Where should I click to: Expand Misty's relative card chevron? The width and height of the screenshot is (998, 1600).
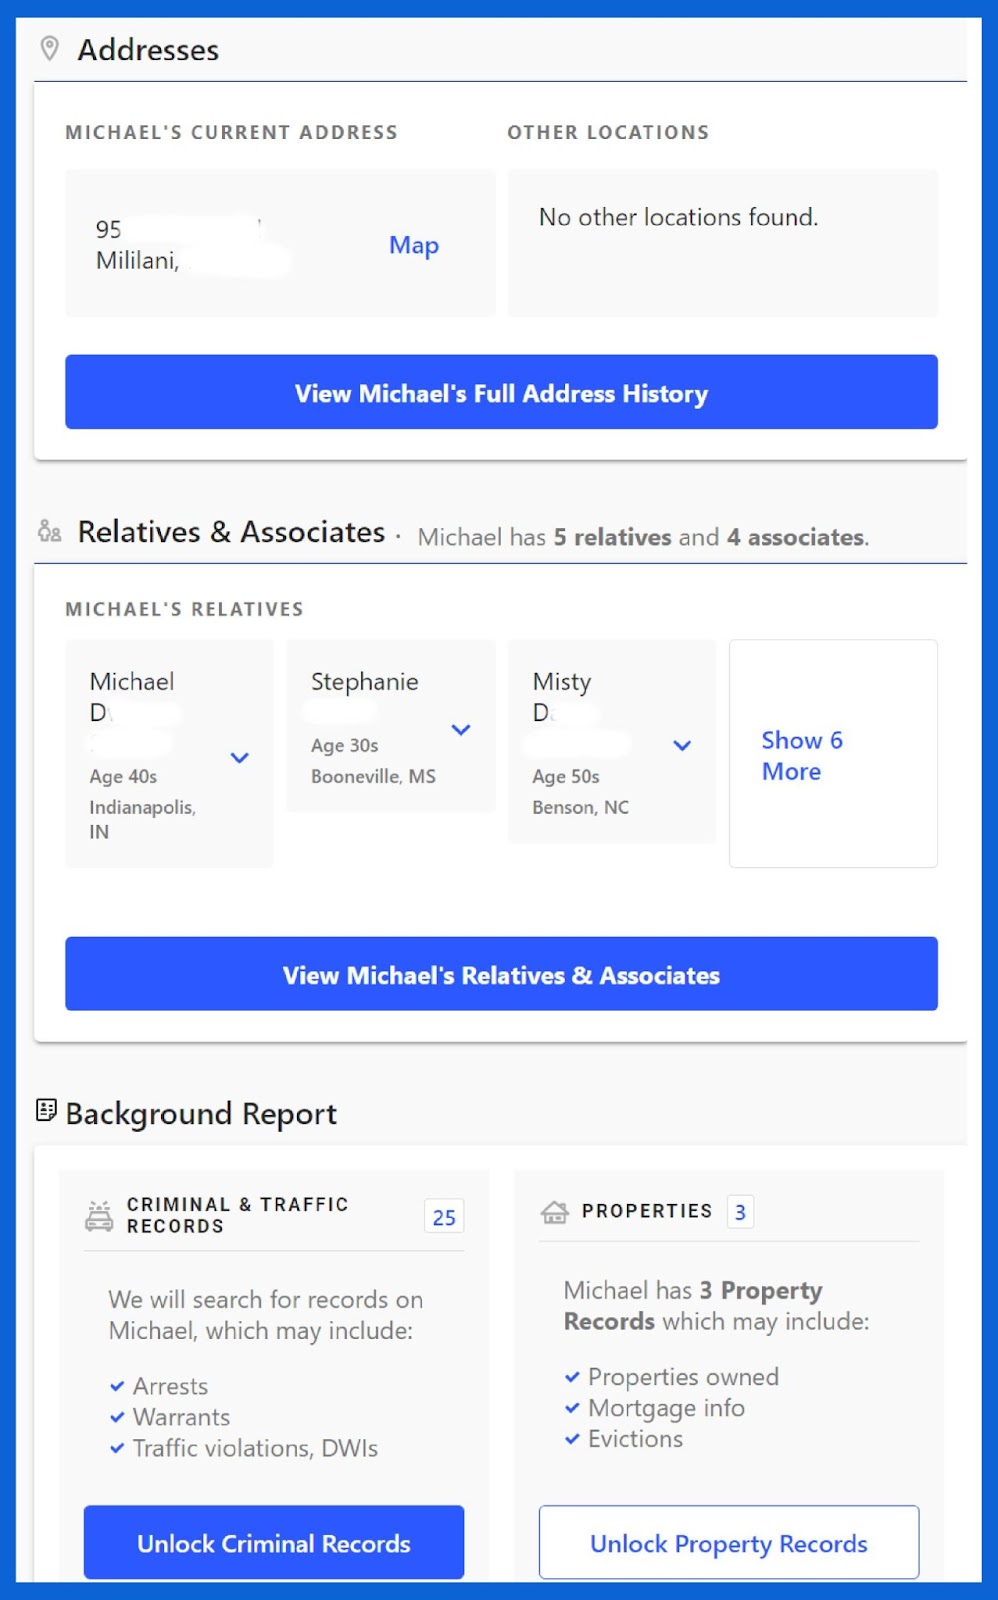point(682,745)
